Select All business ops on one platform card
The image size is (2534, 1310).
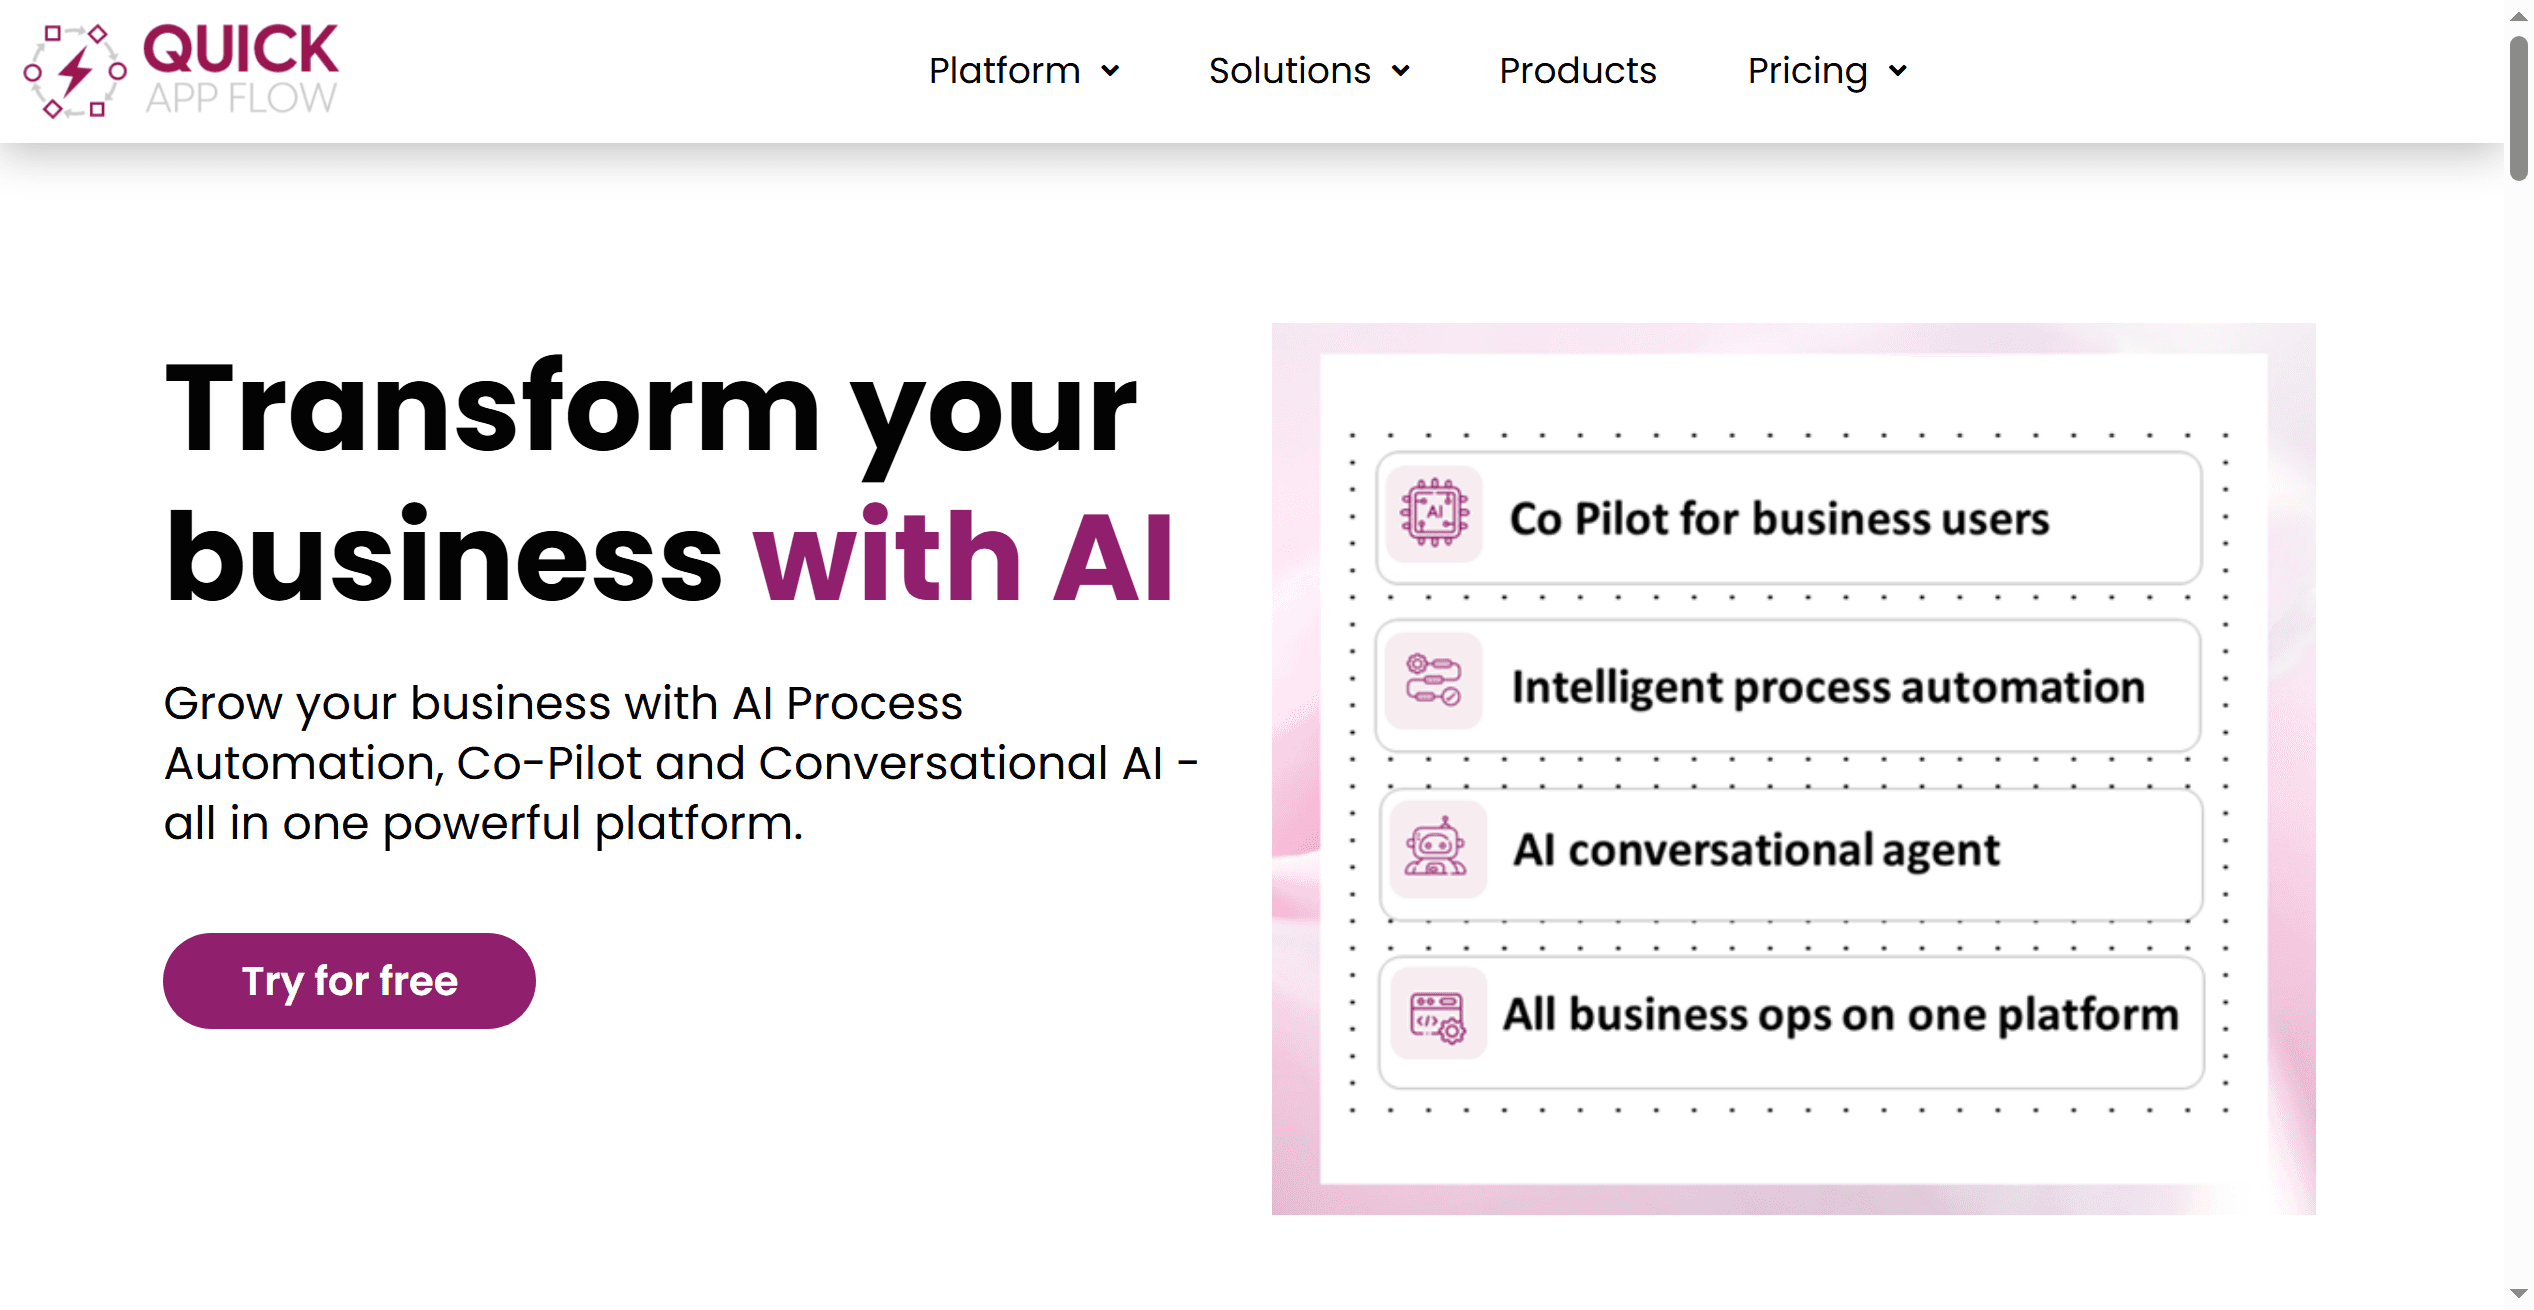tap(1790, 1020)
